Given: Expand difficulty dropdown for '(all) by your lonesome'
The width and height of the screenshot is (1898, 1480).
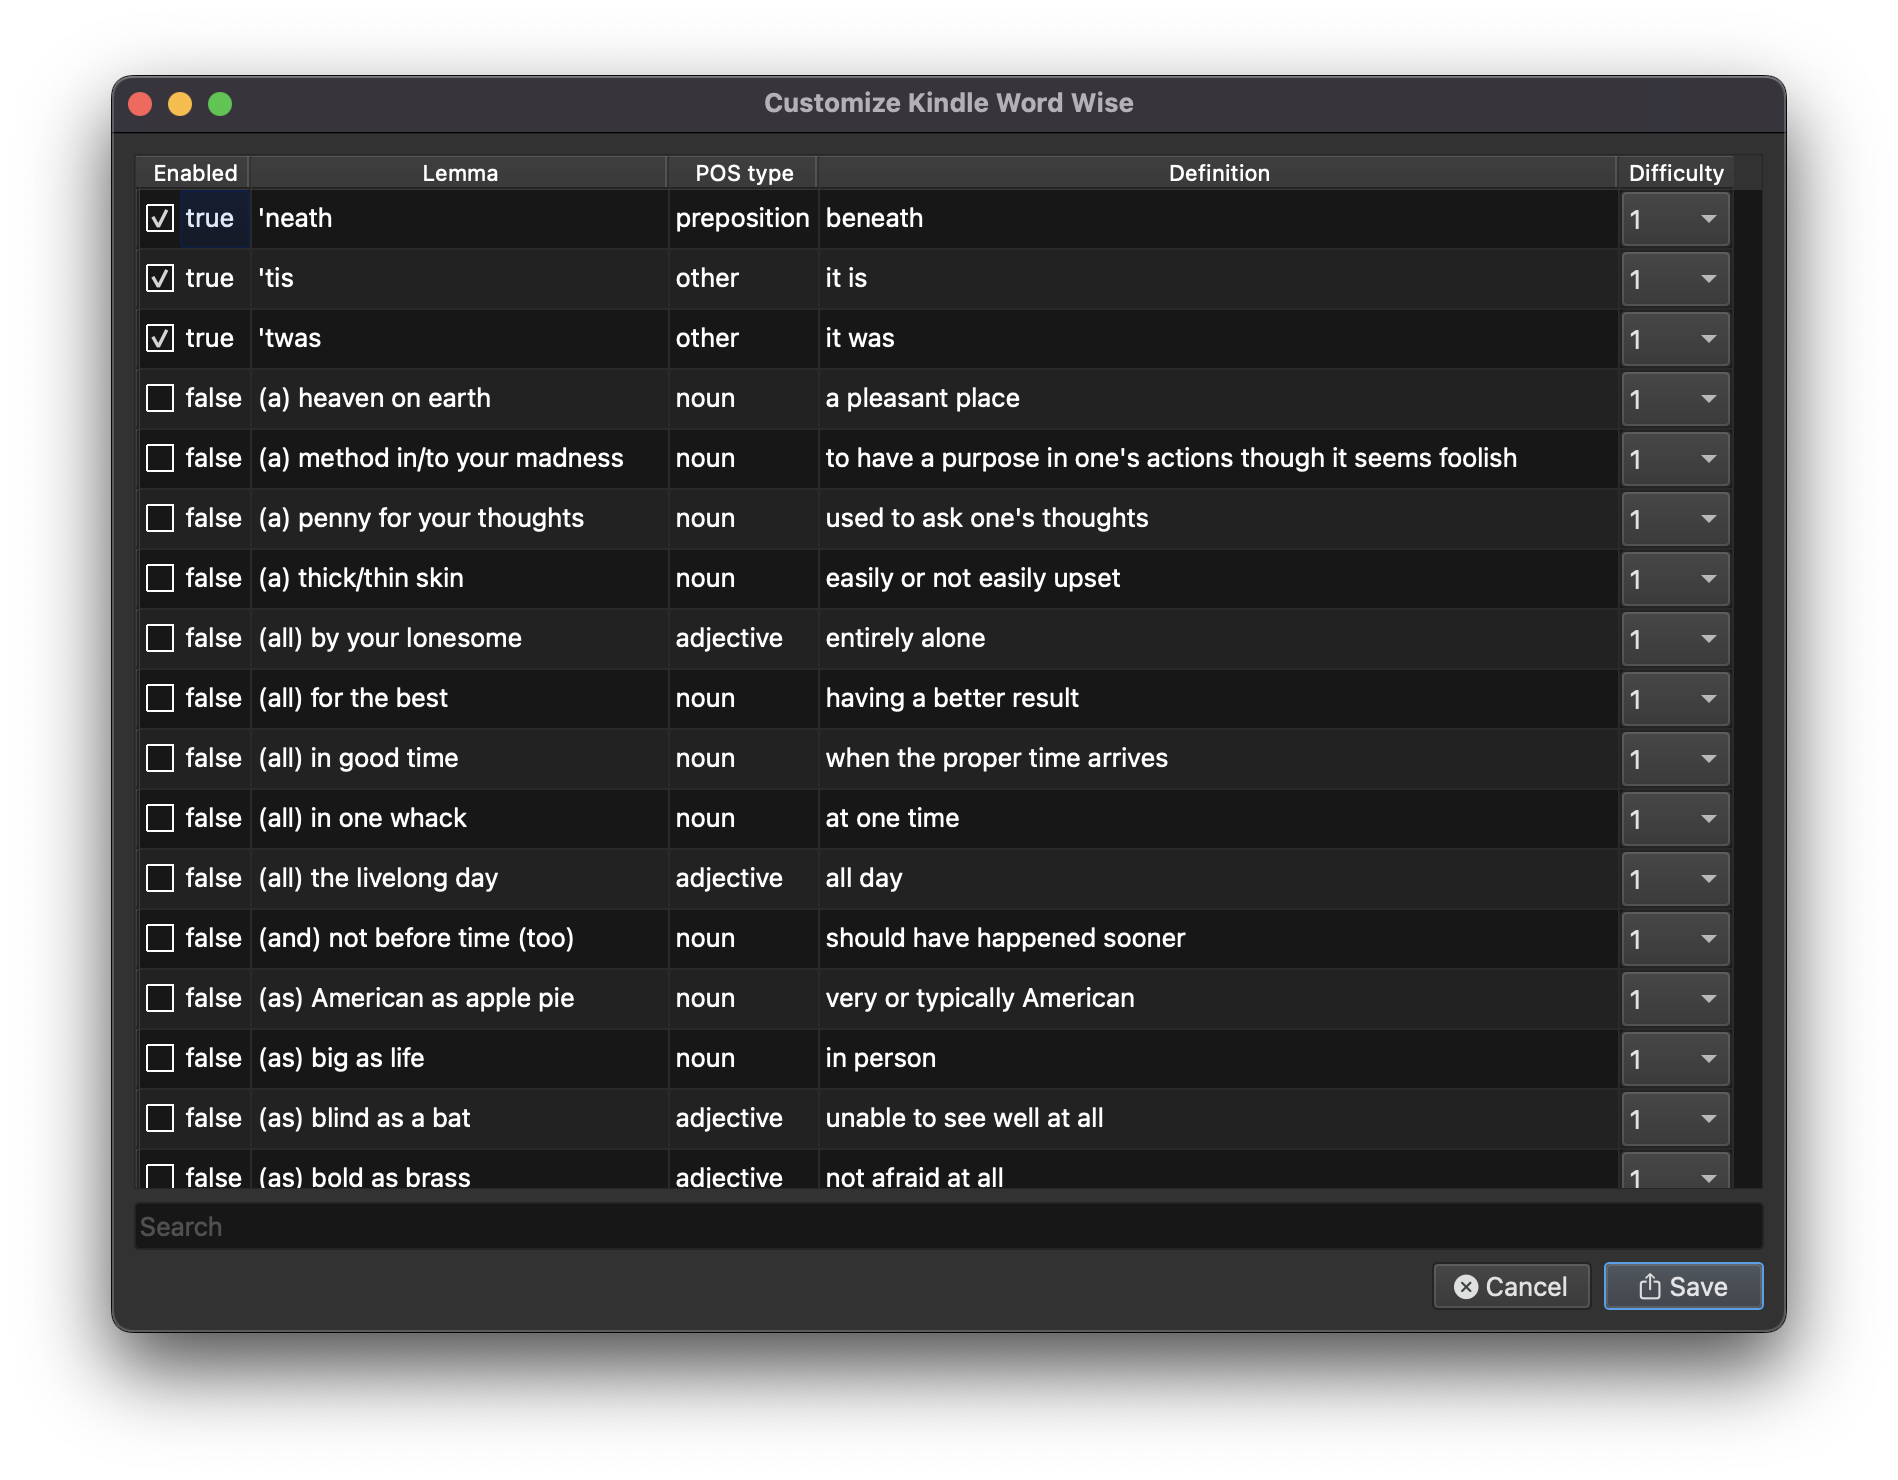Looking at the screenshot, I should tap(1675, 639).
